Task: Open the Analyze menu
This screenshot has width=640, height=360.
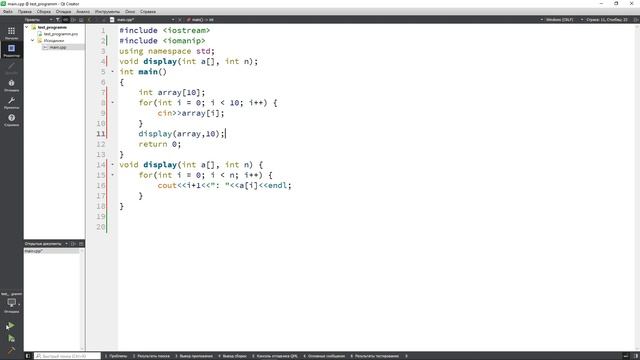Action: 83,11
